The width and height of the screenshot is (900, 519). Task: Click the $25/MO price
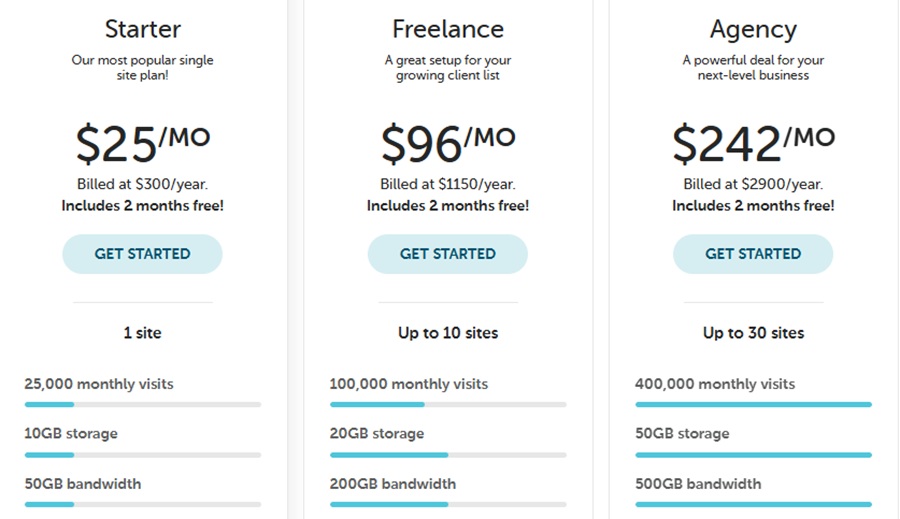[142, 143]
